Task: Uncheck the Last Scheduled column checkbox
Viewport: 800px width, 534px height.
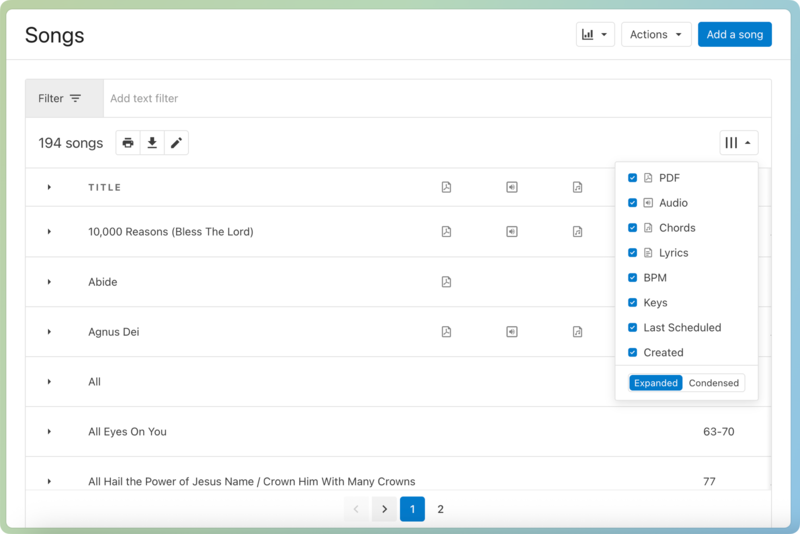Action: click(633, 327)
